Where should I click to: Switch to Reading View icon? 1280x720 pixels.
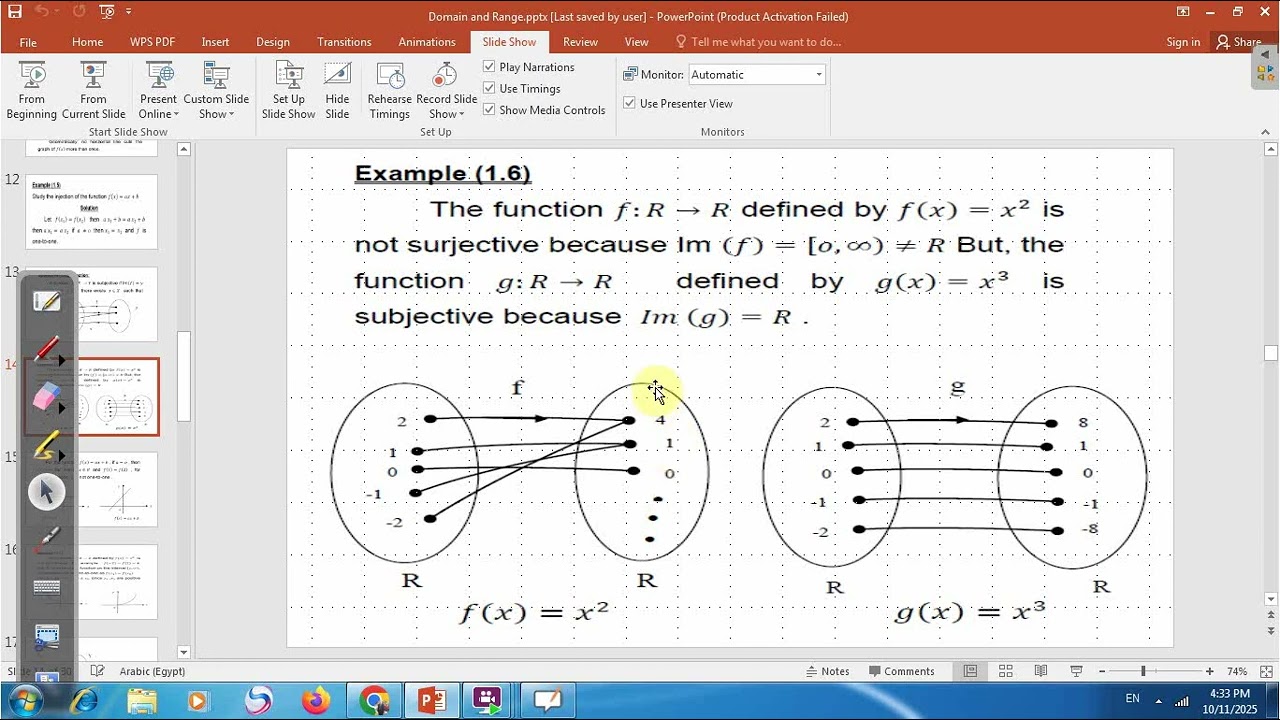tap(1041, 671)
